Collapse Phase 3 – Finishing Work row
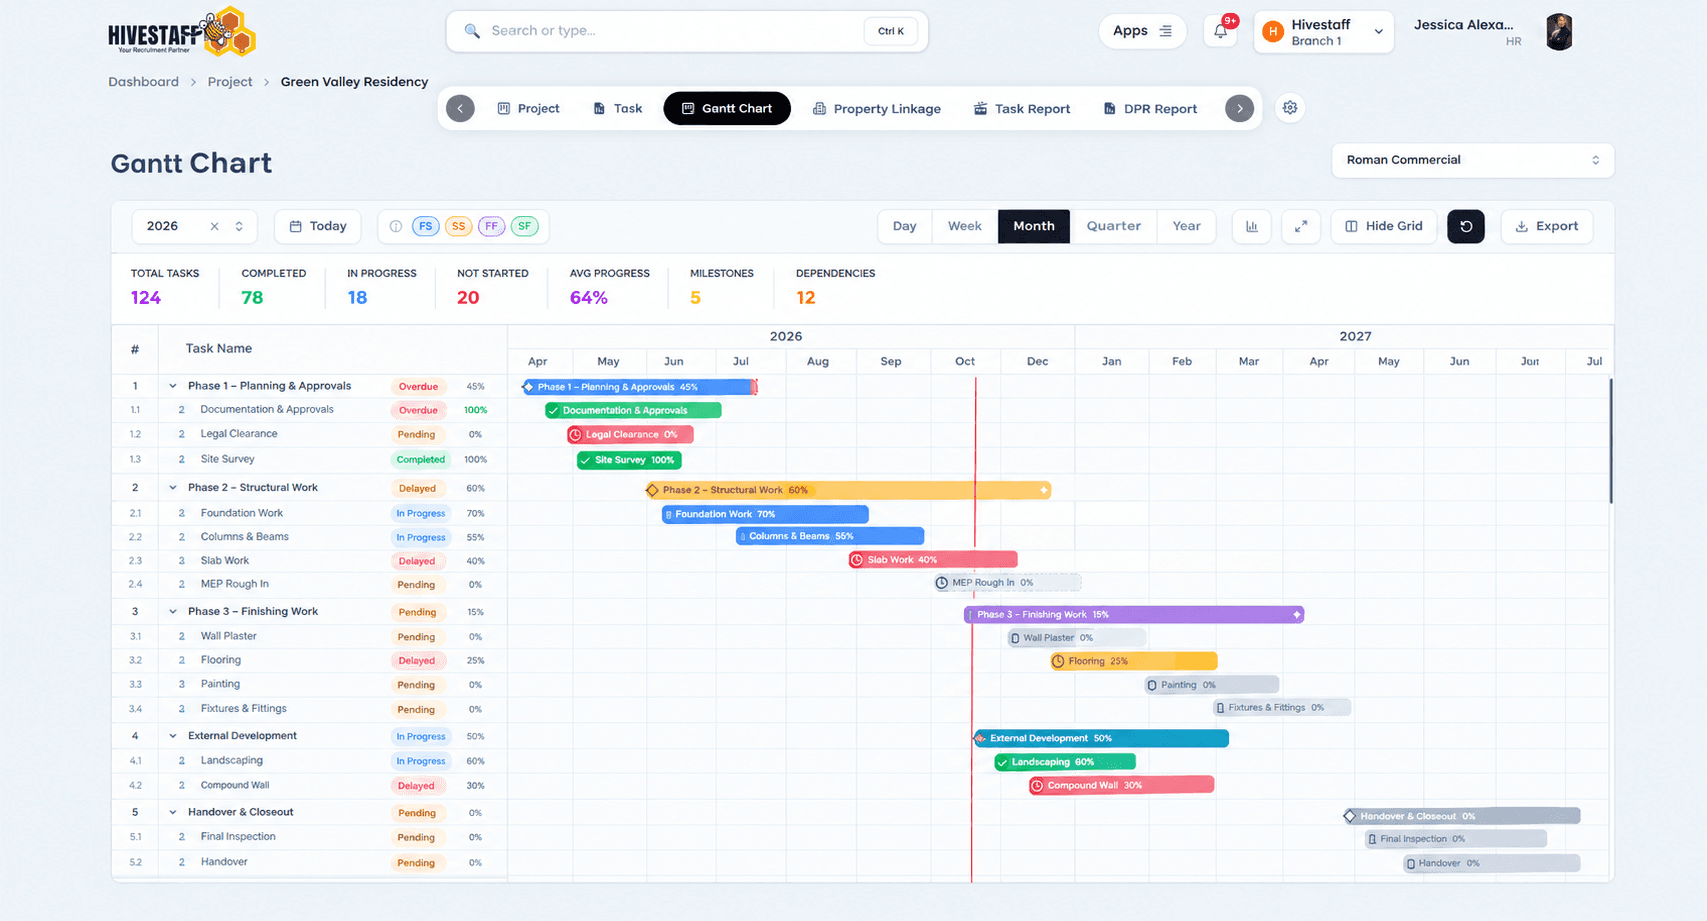 pos(173,612)
